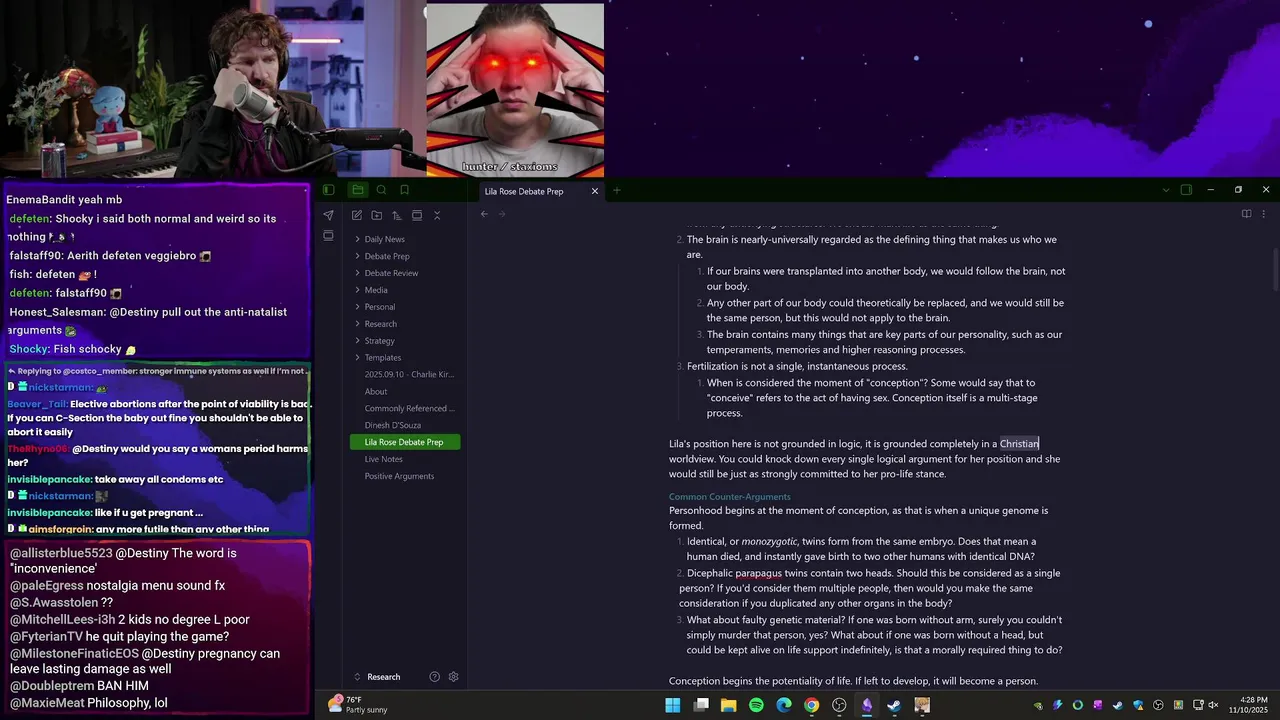Screen dimensions: 1280x720
Task: Open a new tab with plus icon
Action: [617, 190]
